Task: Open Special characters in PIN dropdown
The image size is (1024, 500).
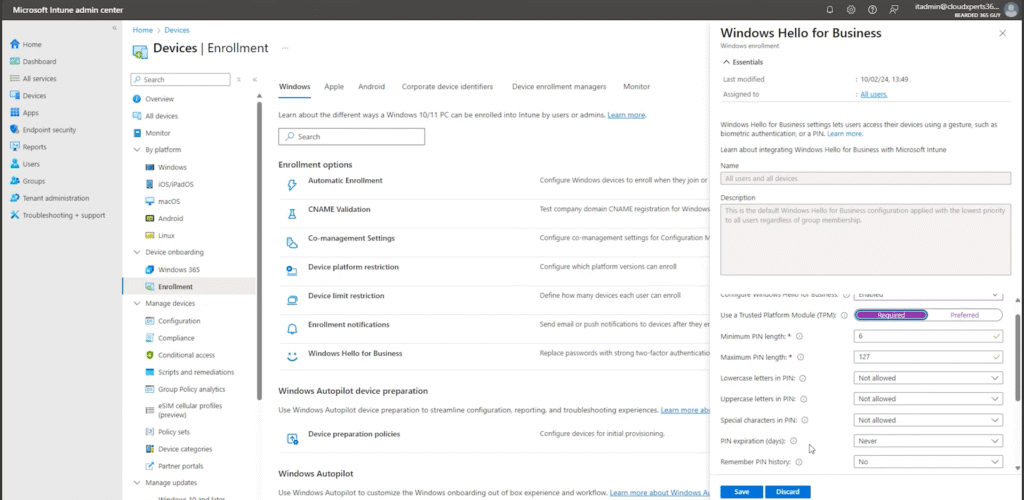Action: point(928,420)
